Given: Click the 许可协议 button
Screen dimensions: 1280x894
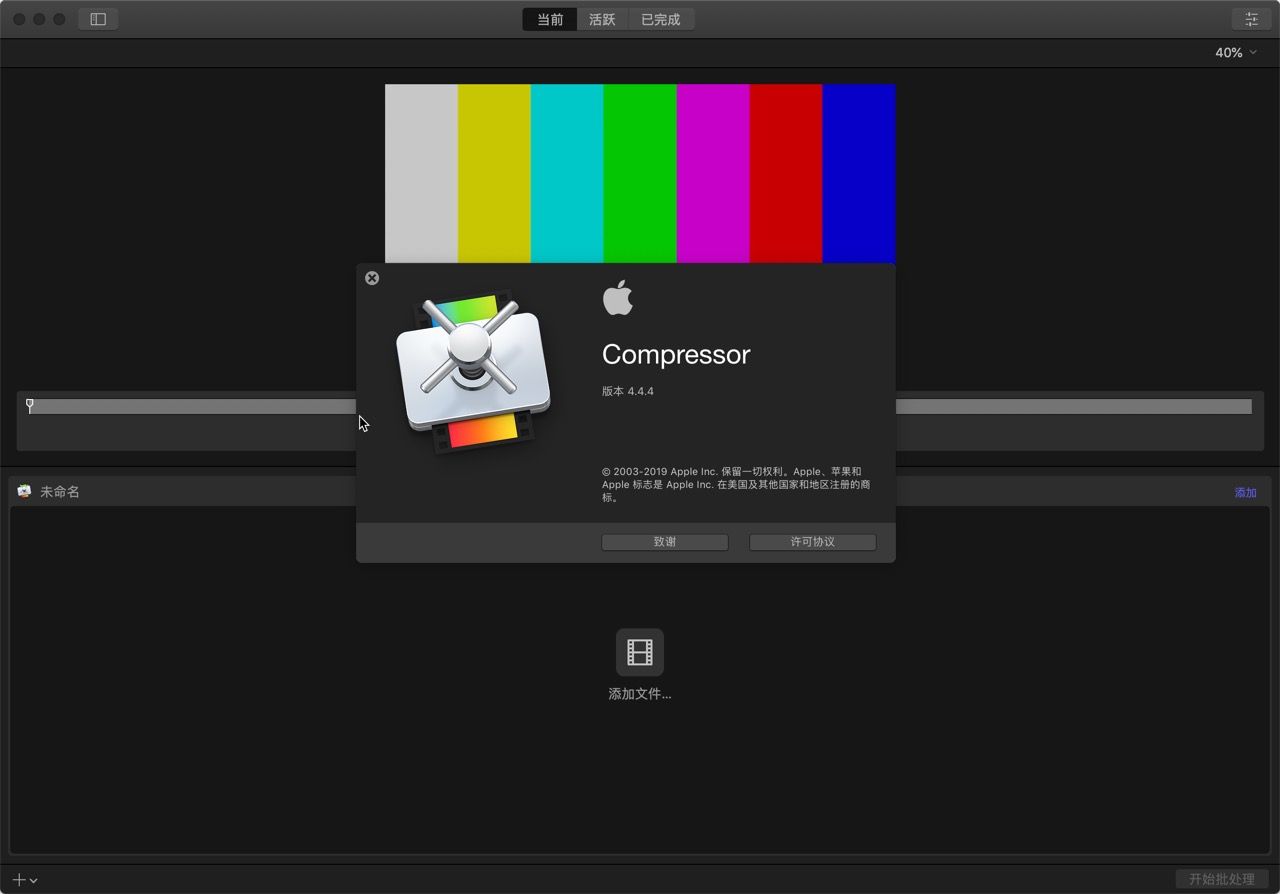Looking at the screenshot, I should tap(813, 542).
